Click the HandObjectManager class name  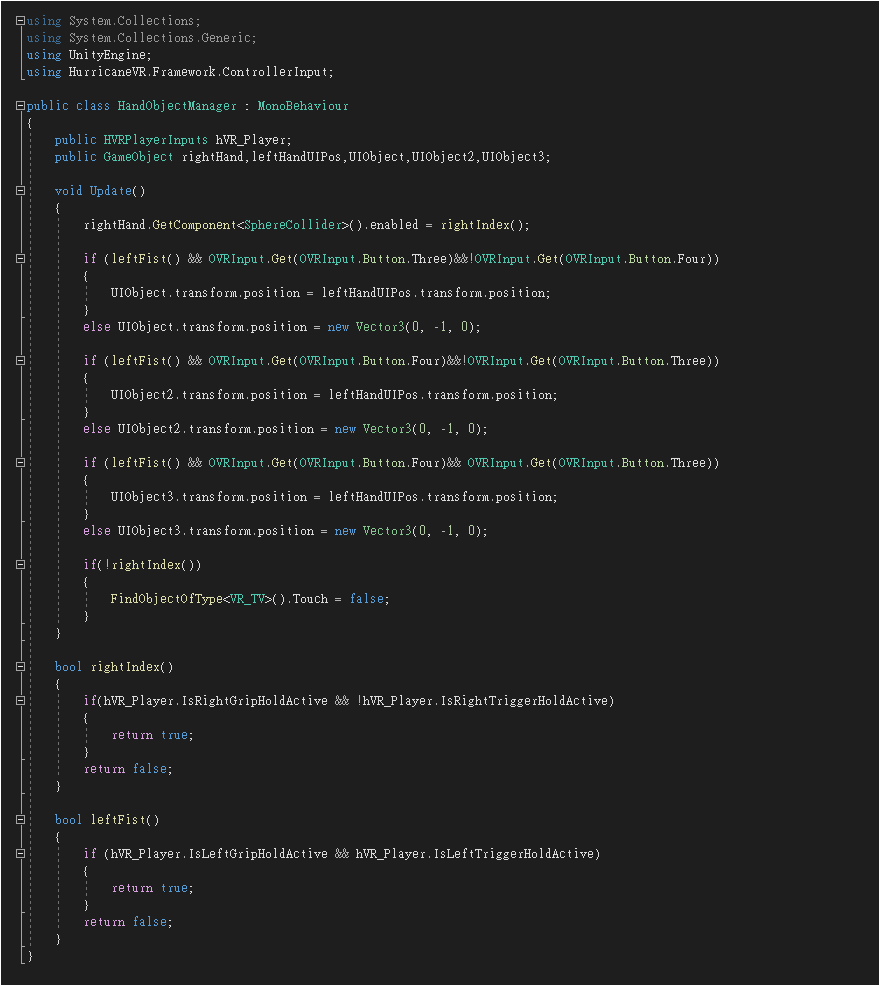coord(177,106)
